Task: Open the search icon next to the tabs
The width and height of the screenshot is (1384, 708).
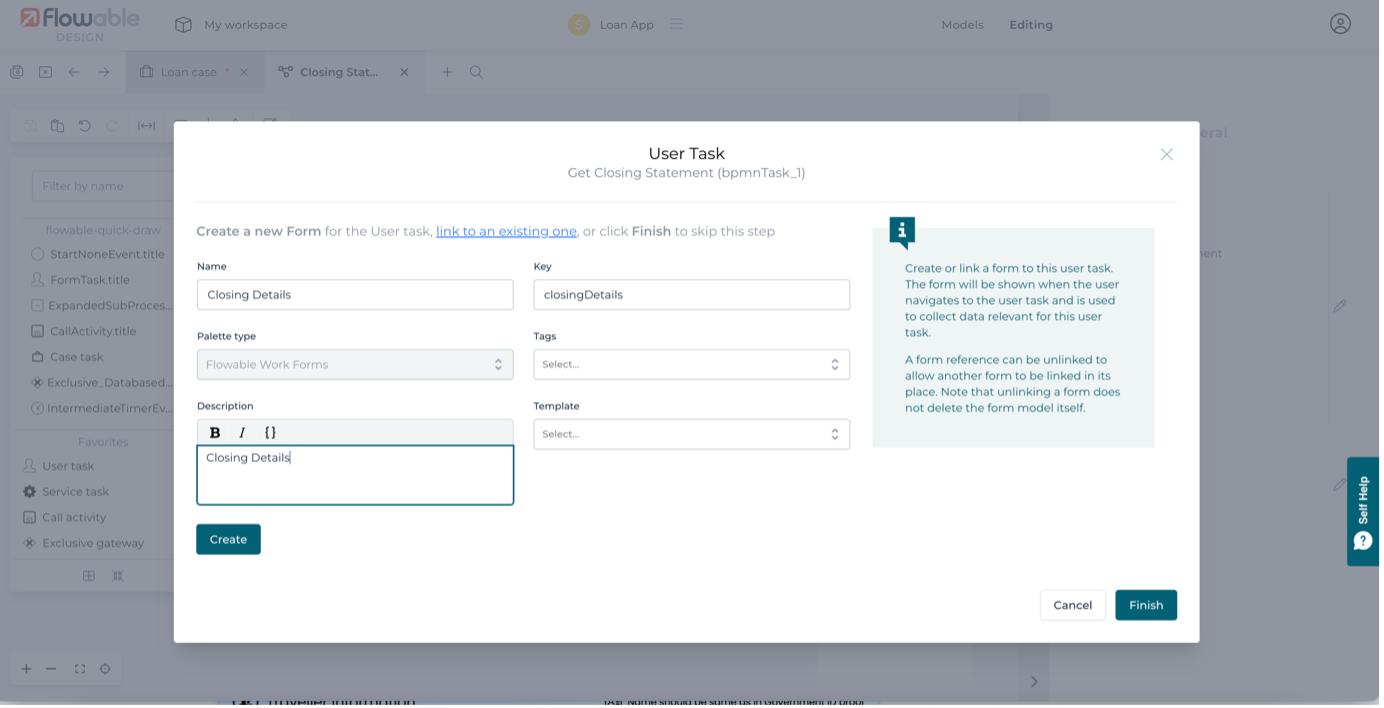Action: [476, 71]
